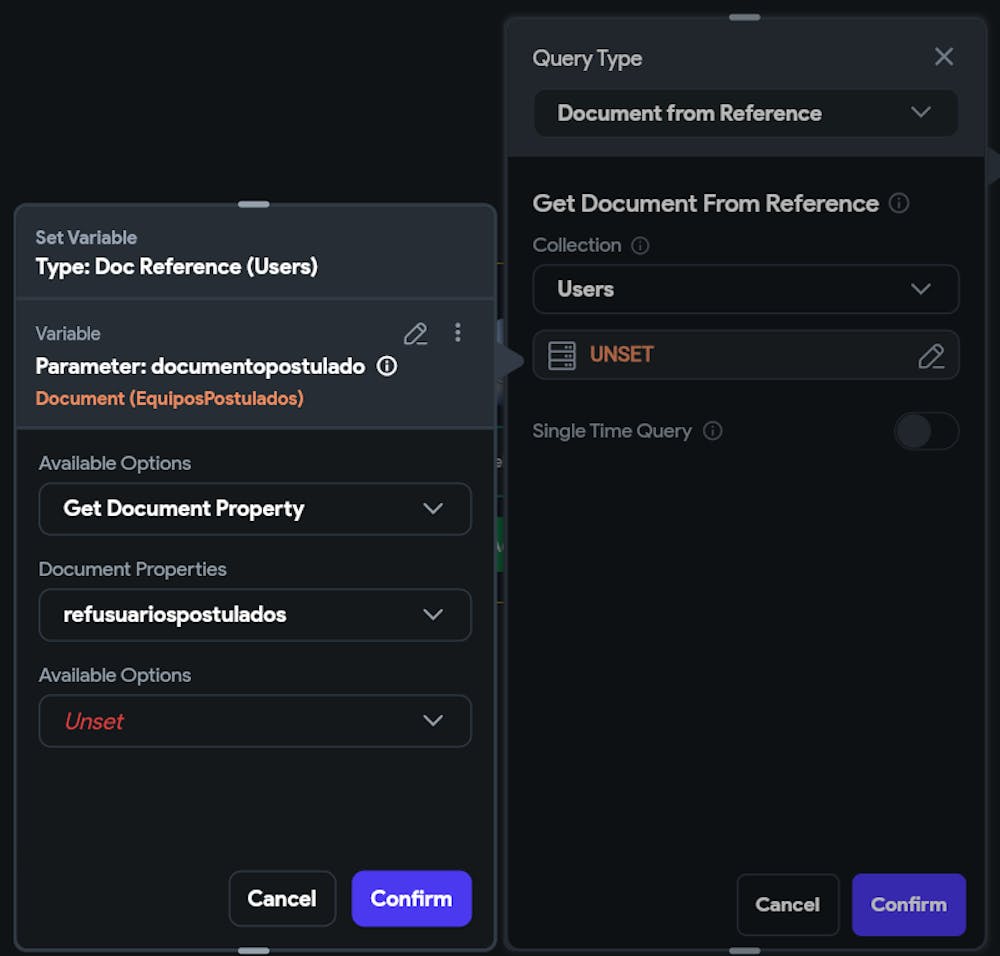Click the pencil icon to edit the Variable
The width and height of the screenshot is (1000, 956).
tap(415, 333)
